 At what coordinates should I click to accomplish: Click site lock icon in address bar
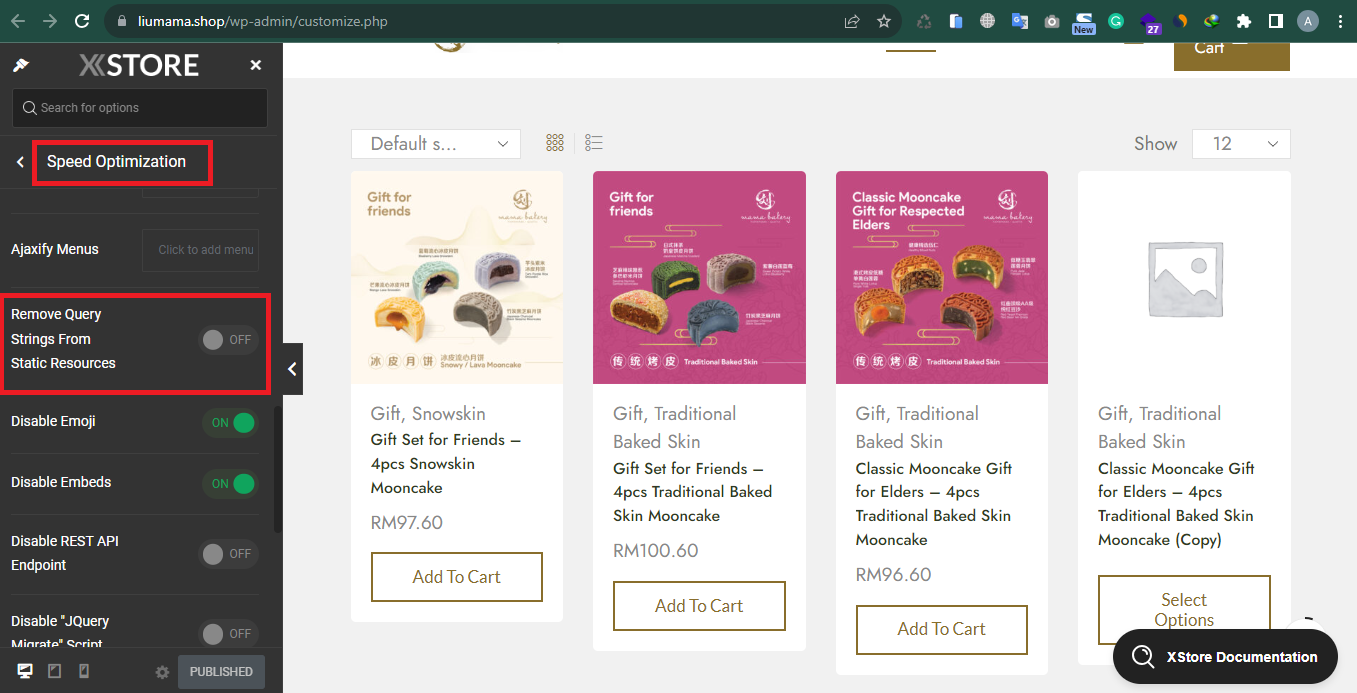(121, 21)
